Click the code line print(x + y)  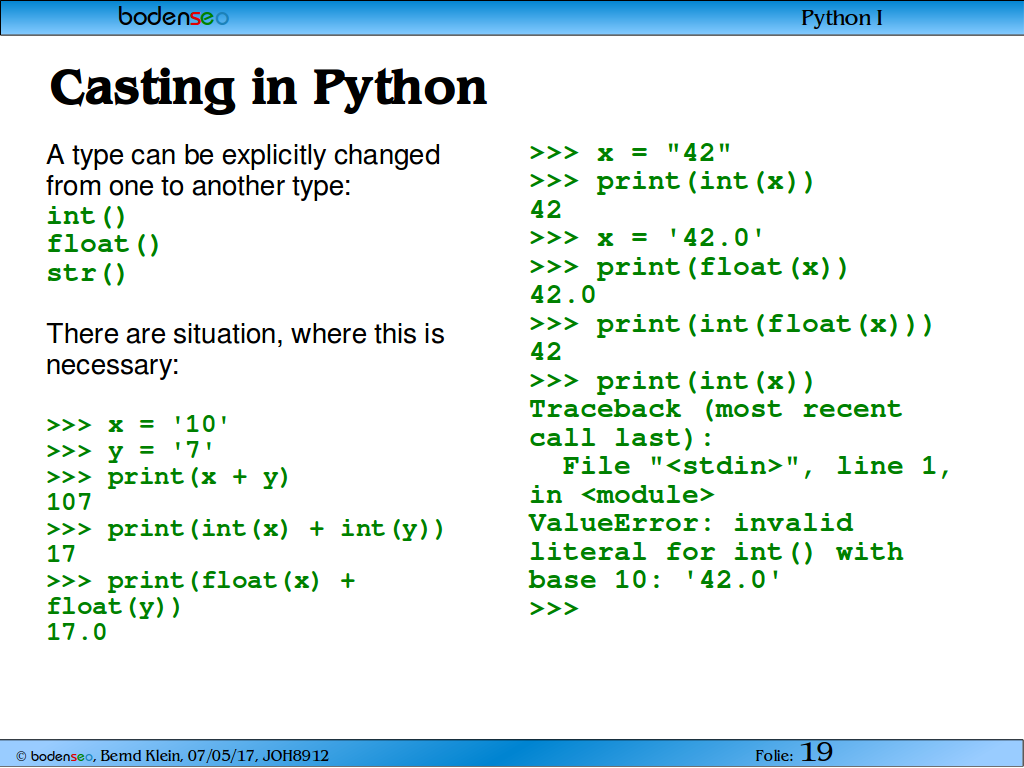click(x=168, y=477)
